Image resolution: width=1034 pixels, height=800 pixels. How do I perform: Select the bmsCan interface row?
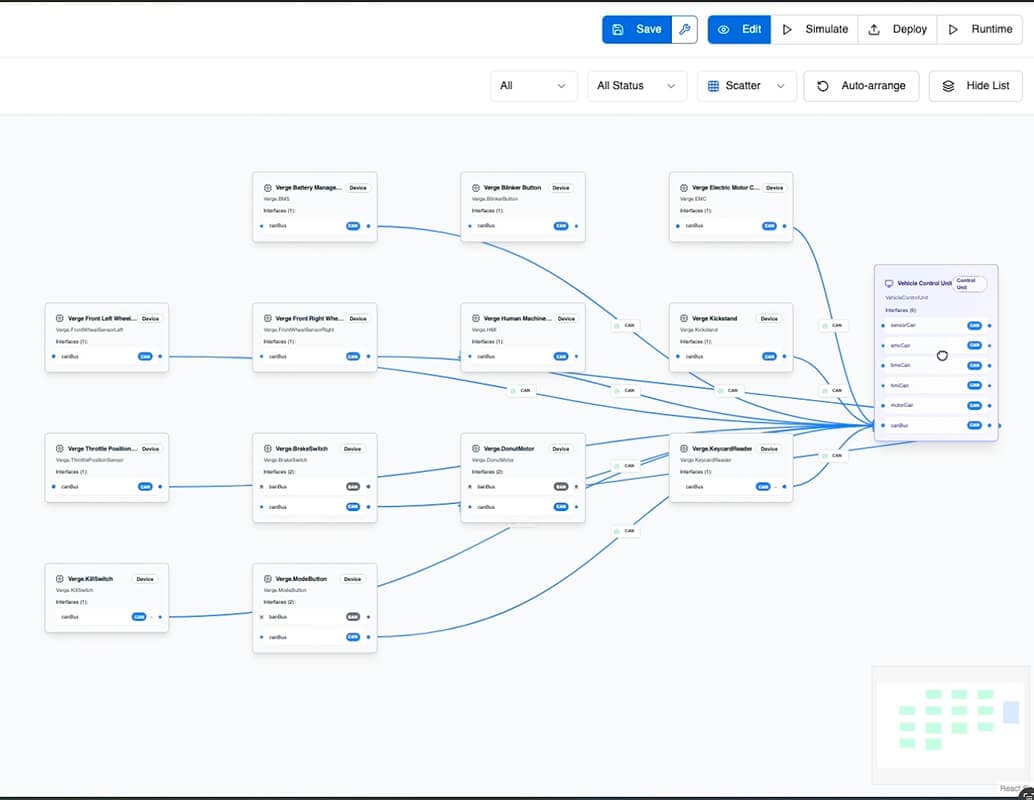click(x=936, y=365)
